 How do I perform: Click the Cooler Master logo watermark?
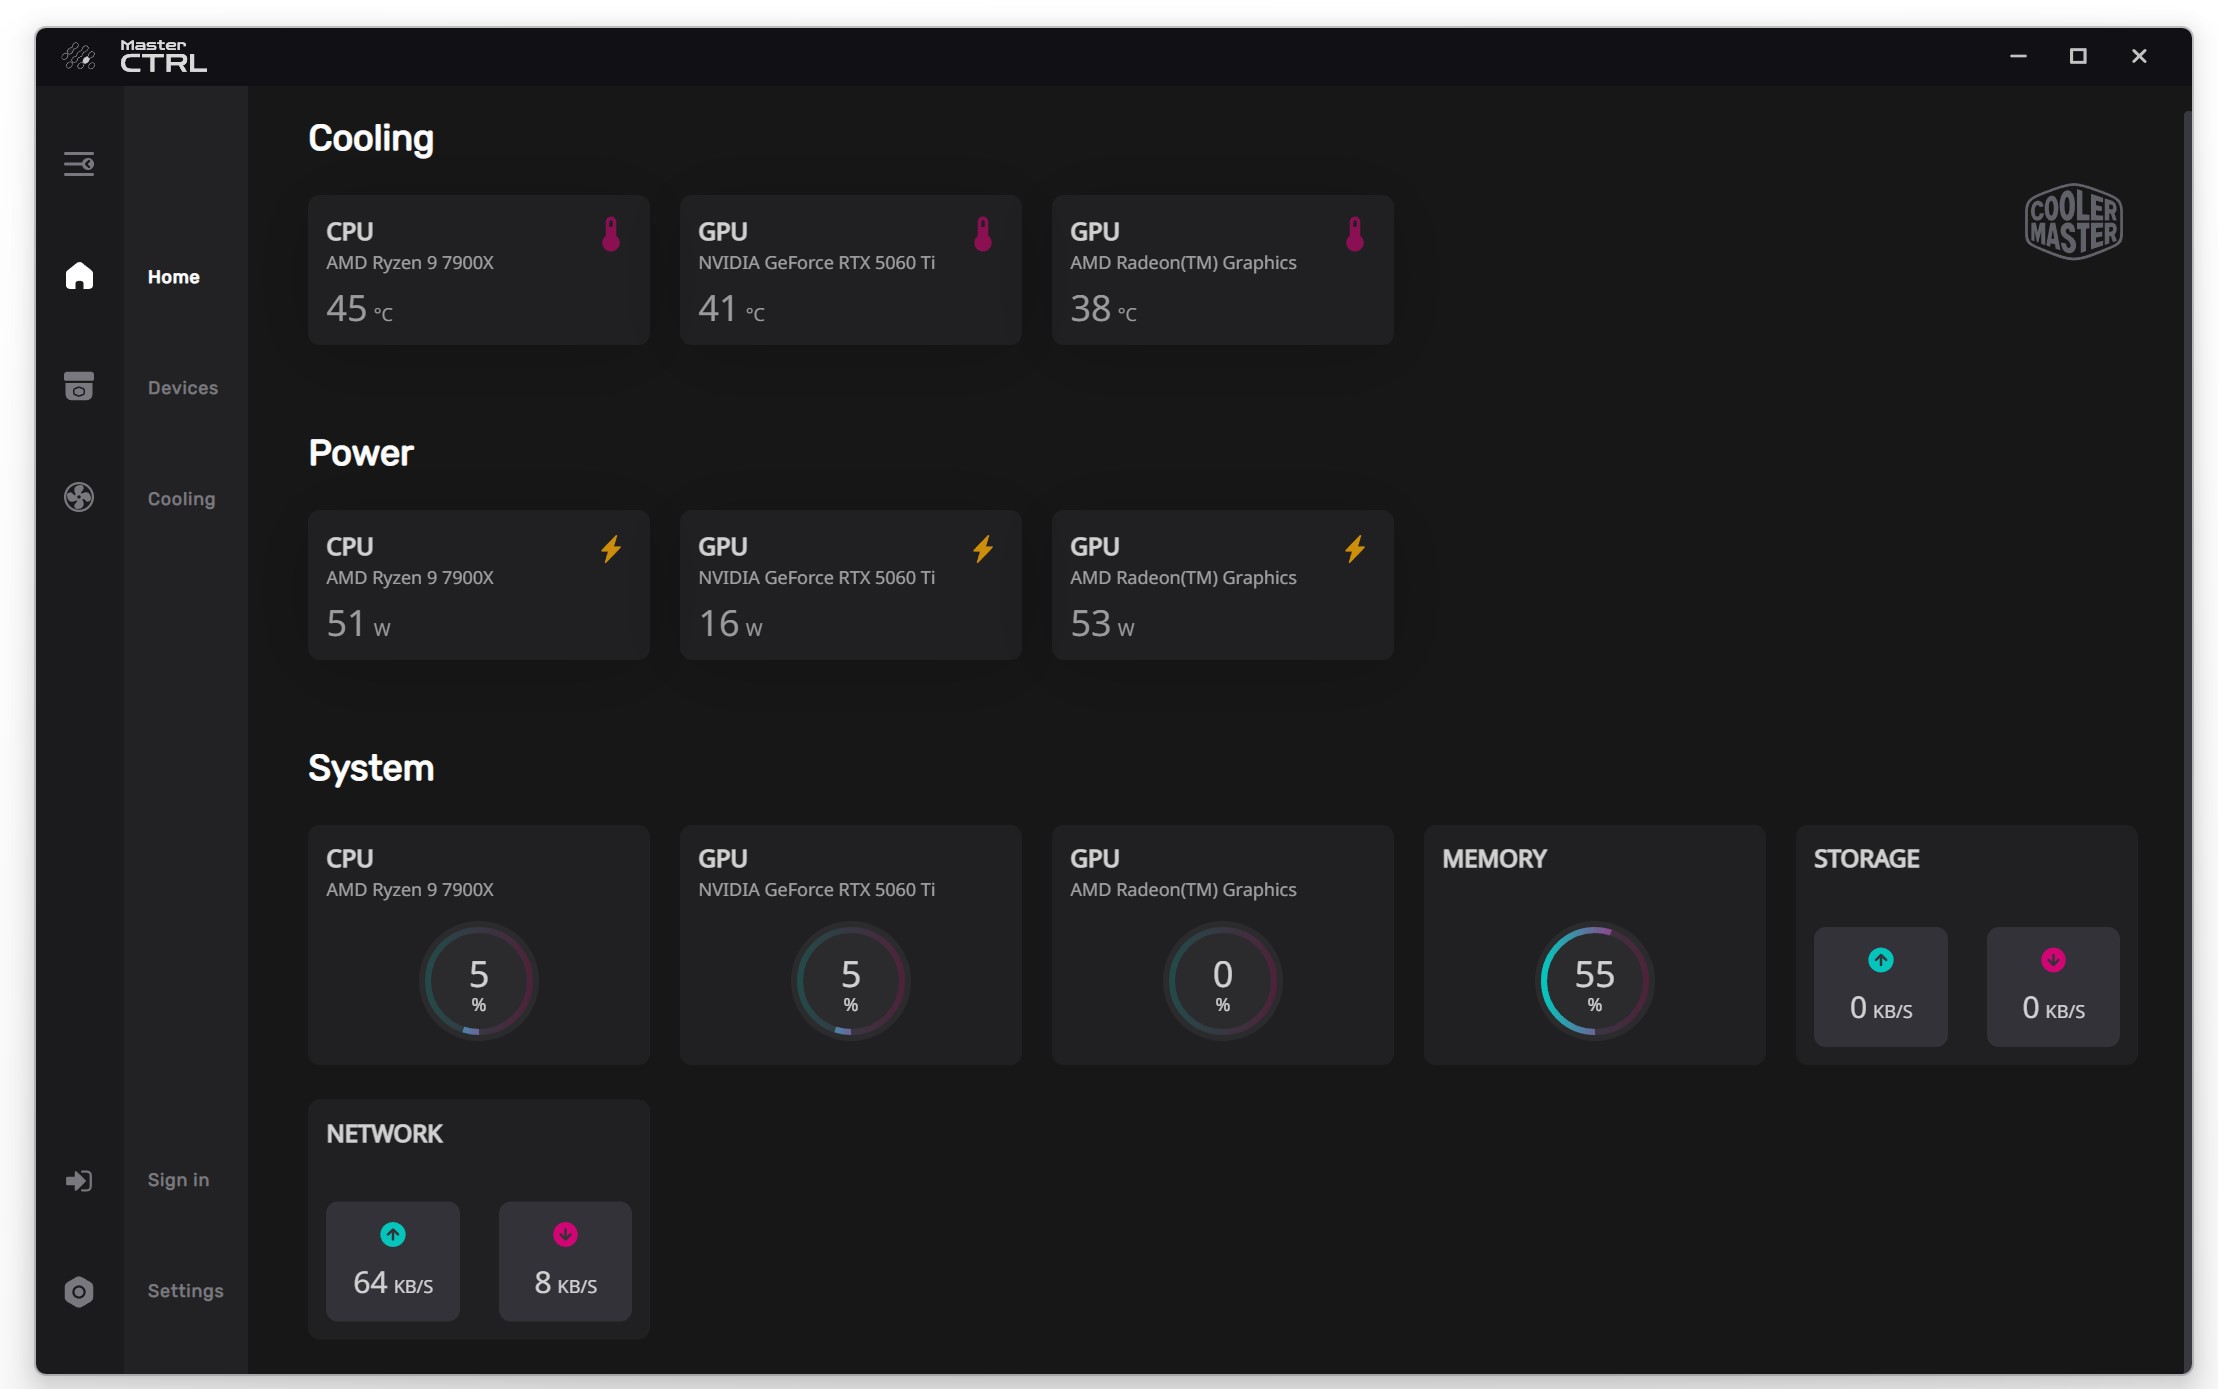pyautogui.click(x=2072, y=221)
